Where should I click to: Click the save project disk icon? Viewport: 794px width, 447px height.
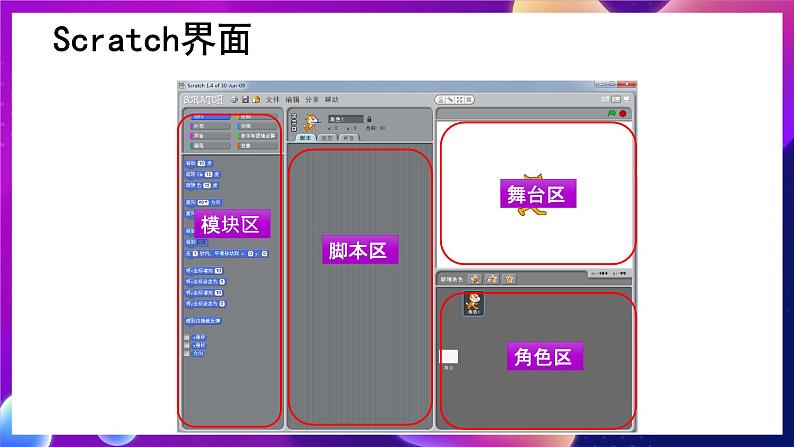[245, 100]
